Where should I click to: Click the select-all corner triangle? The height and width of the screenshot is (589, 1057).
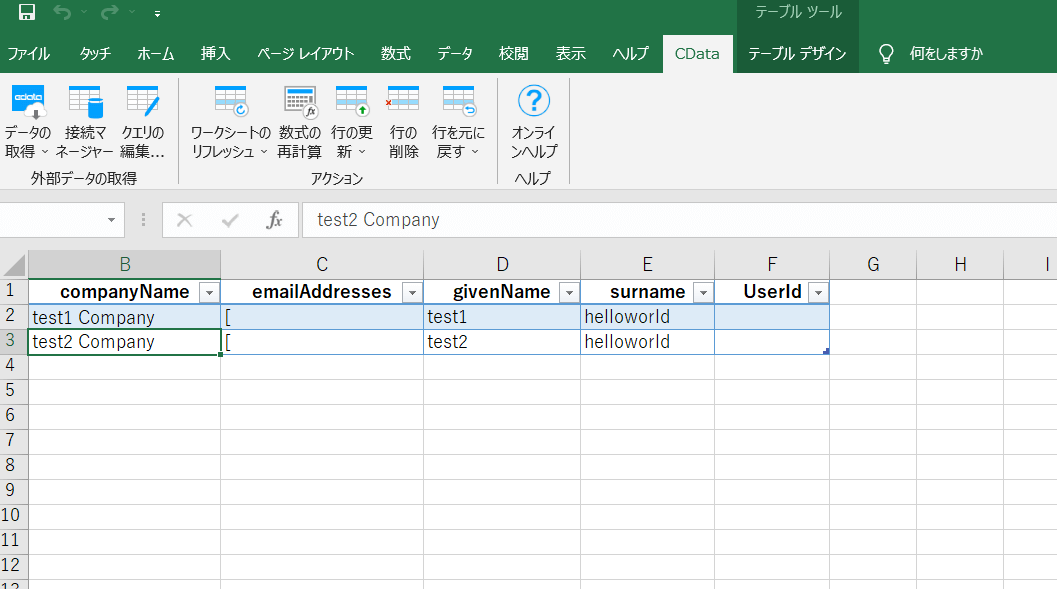(x=14, y=266)
